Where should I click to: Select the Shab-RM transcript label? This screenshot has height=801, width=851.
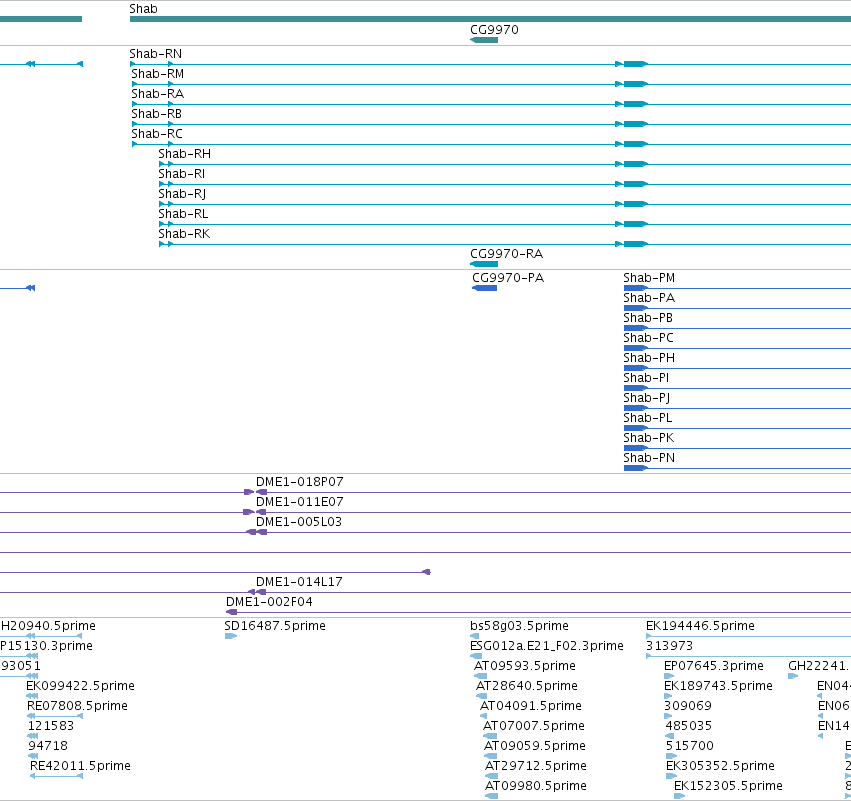coord(157,74)
